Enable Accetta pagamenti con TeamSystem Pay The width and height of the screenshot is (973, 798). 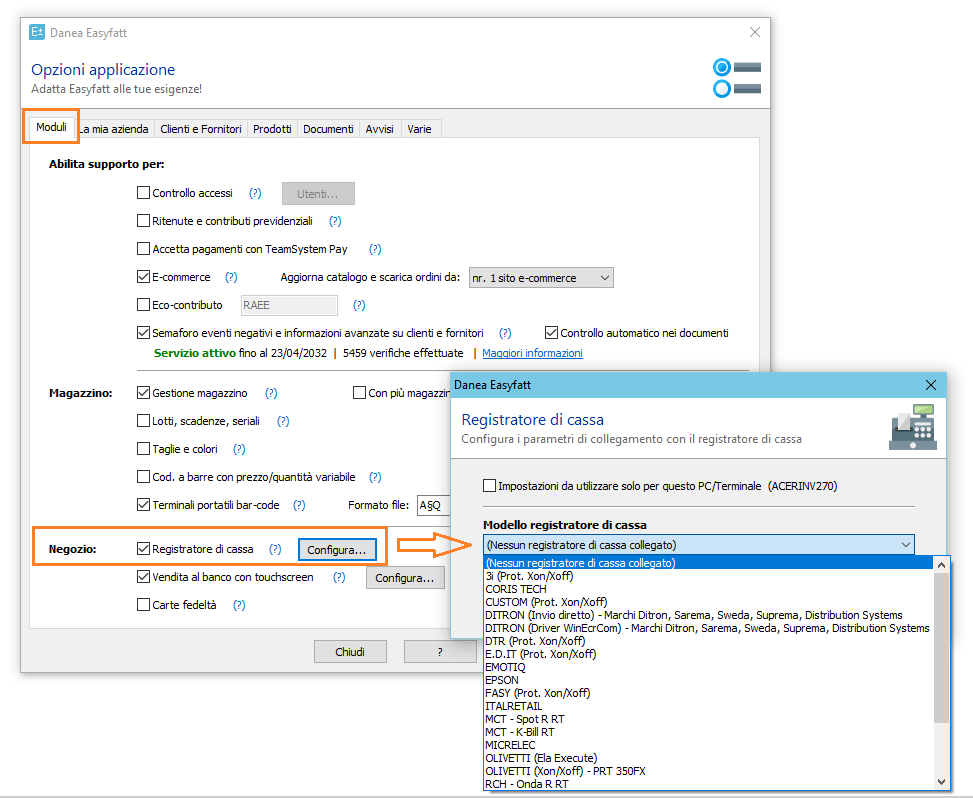[x=143, y=248]
